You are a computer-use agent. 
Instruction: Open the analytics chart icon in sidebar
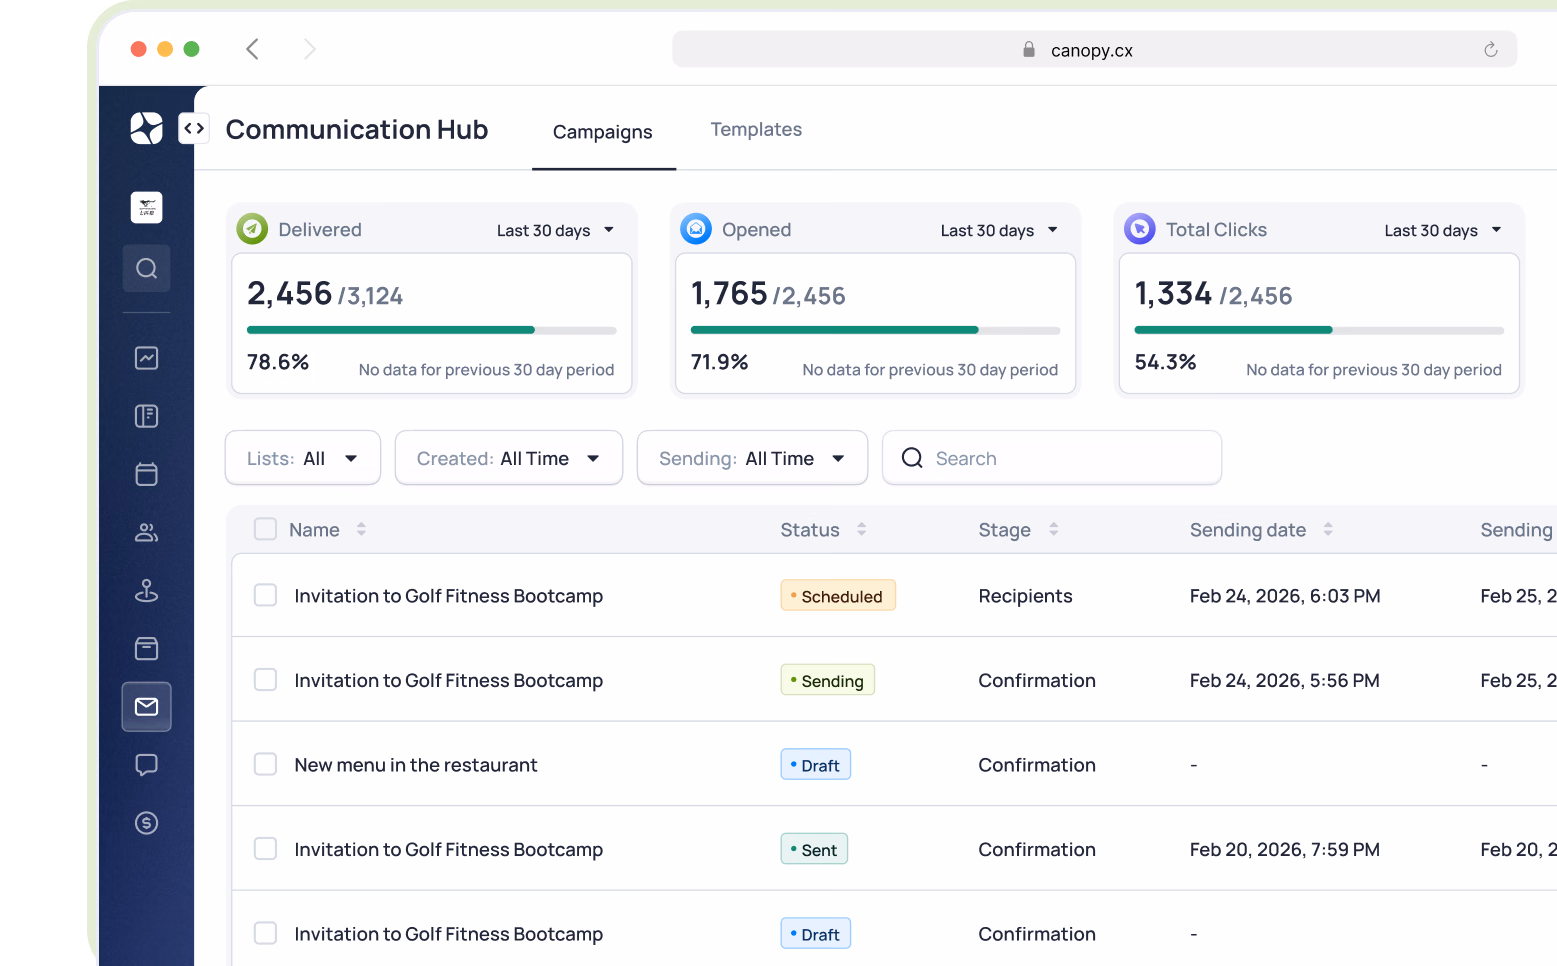[146, 358]
